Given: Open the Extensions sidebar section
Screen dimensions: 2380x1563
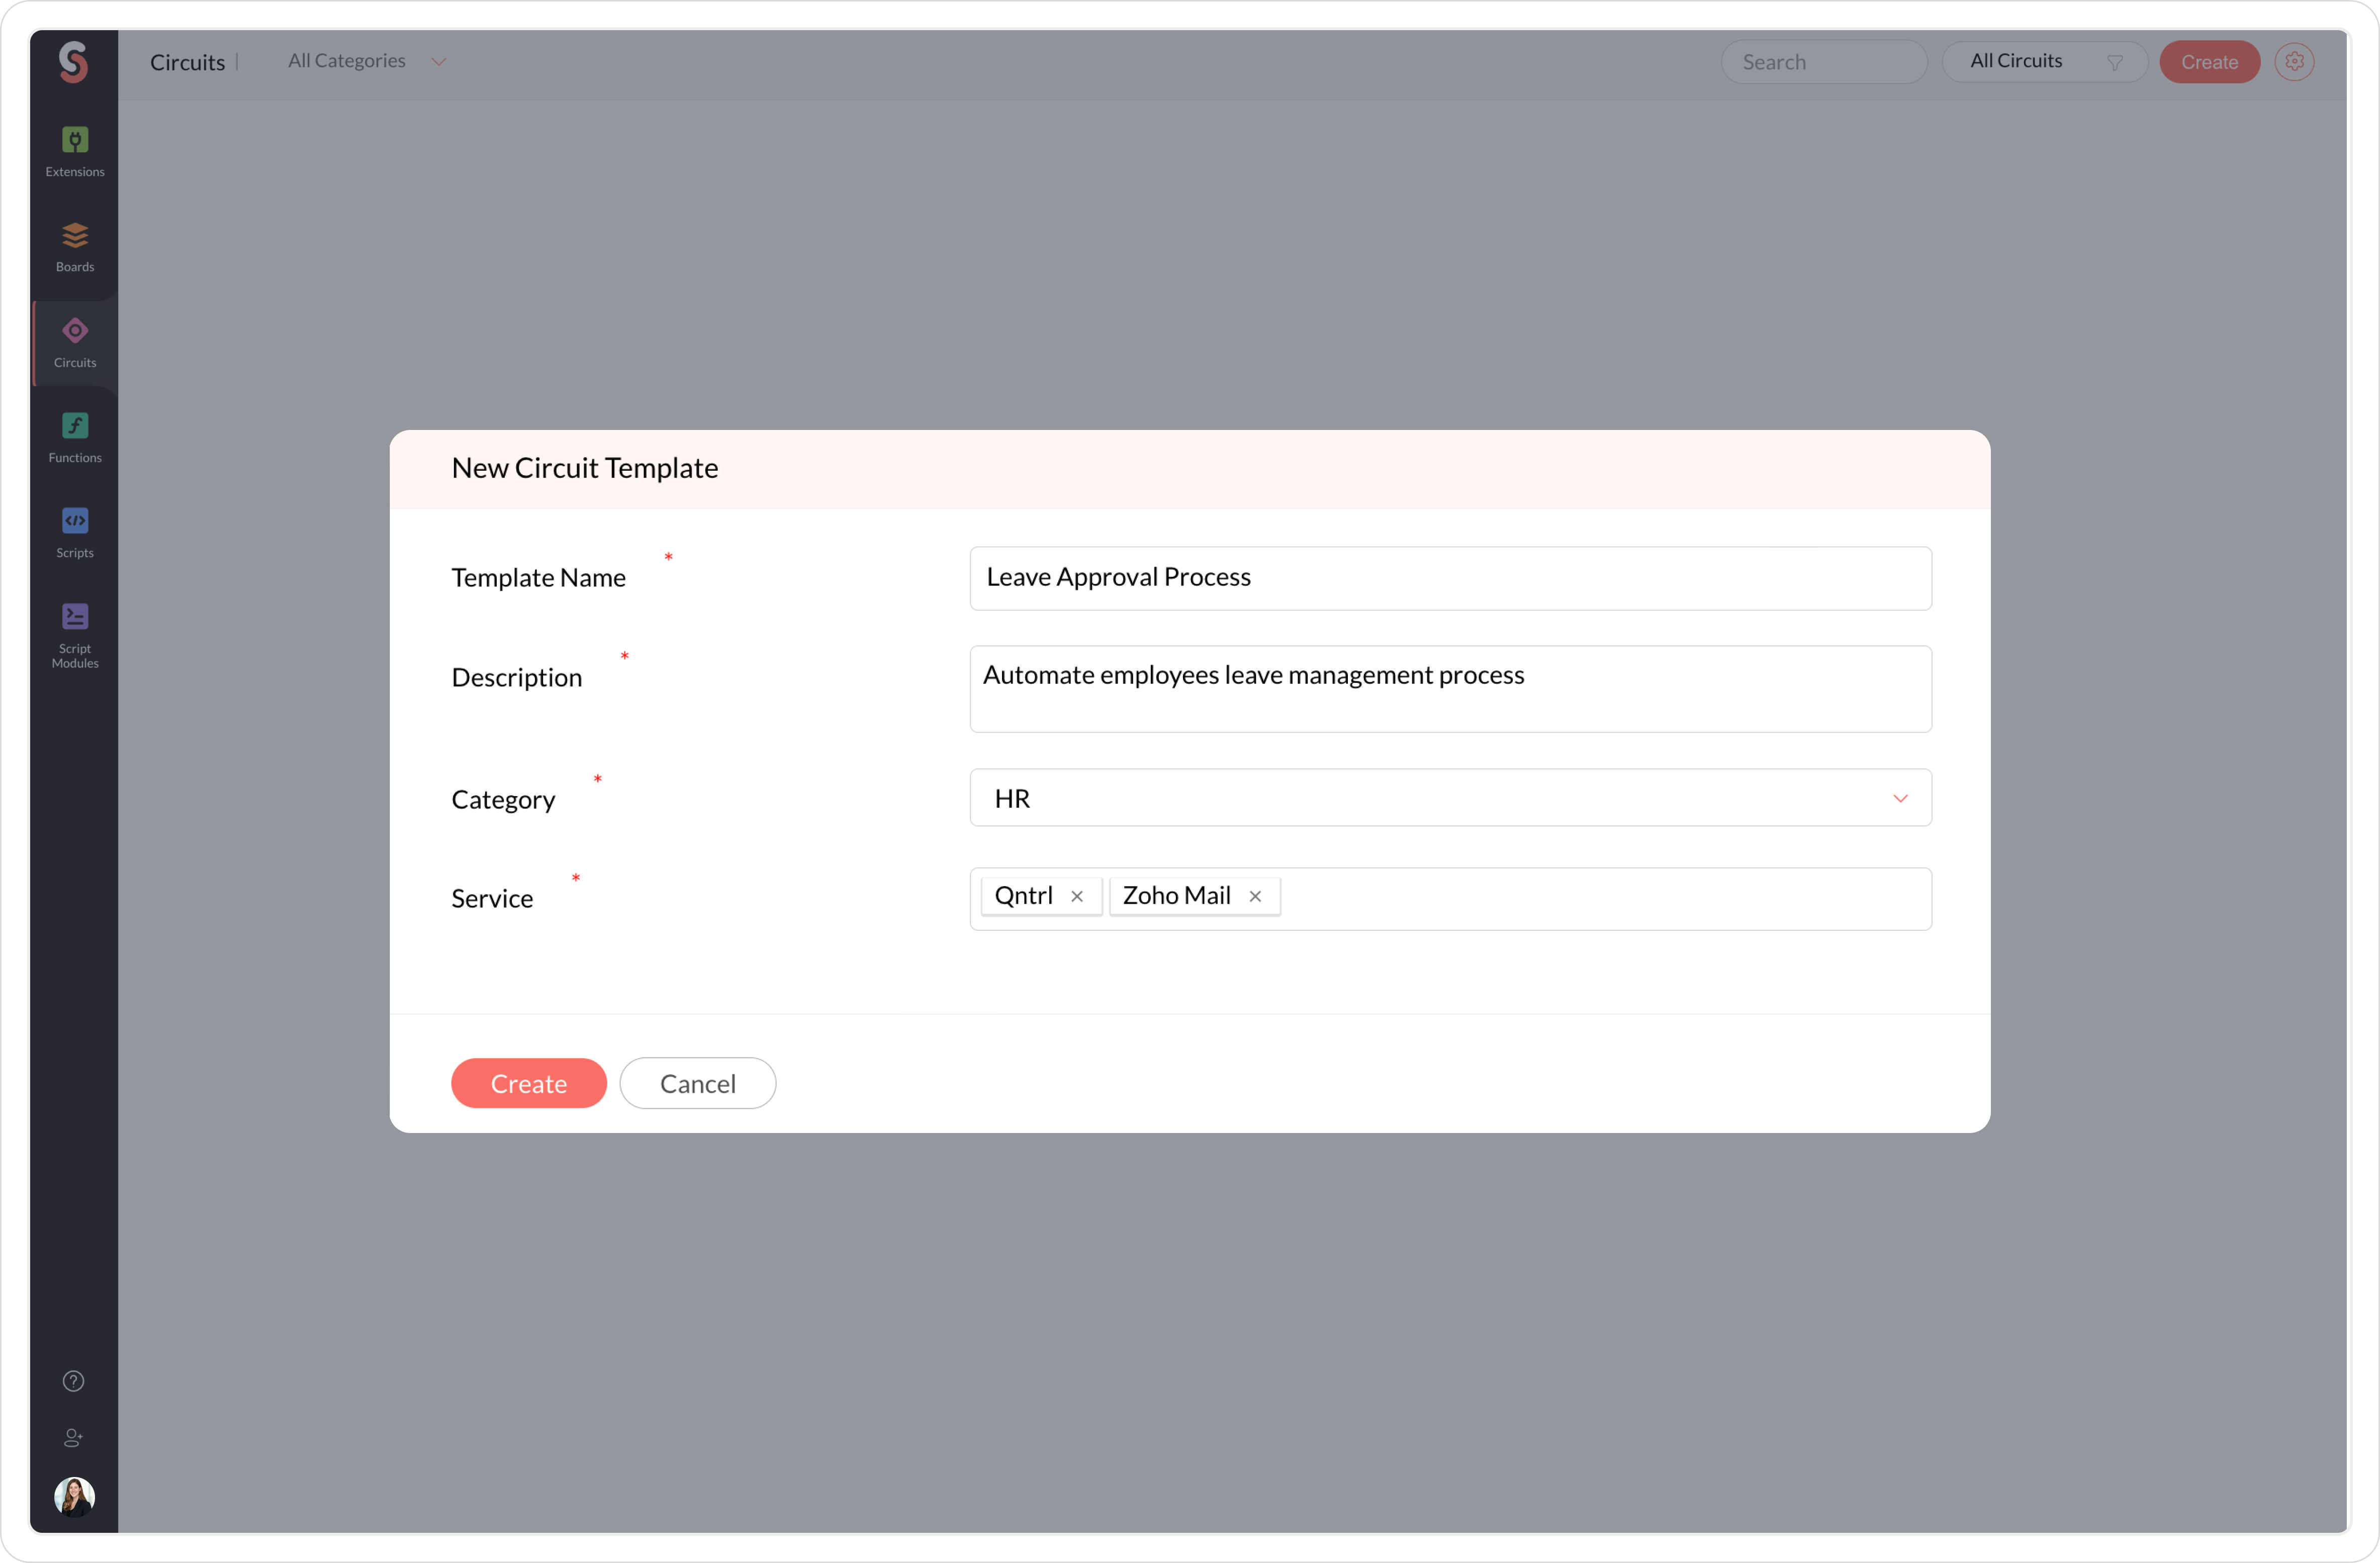Looking at the screenshot, I should pyautogui.click(x=75, y=152).
